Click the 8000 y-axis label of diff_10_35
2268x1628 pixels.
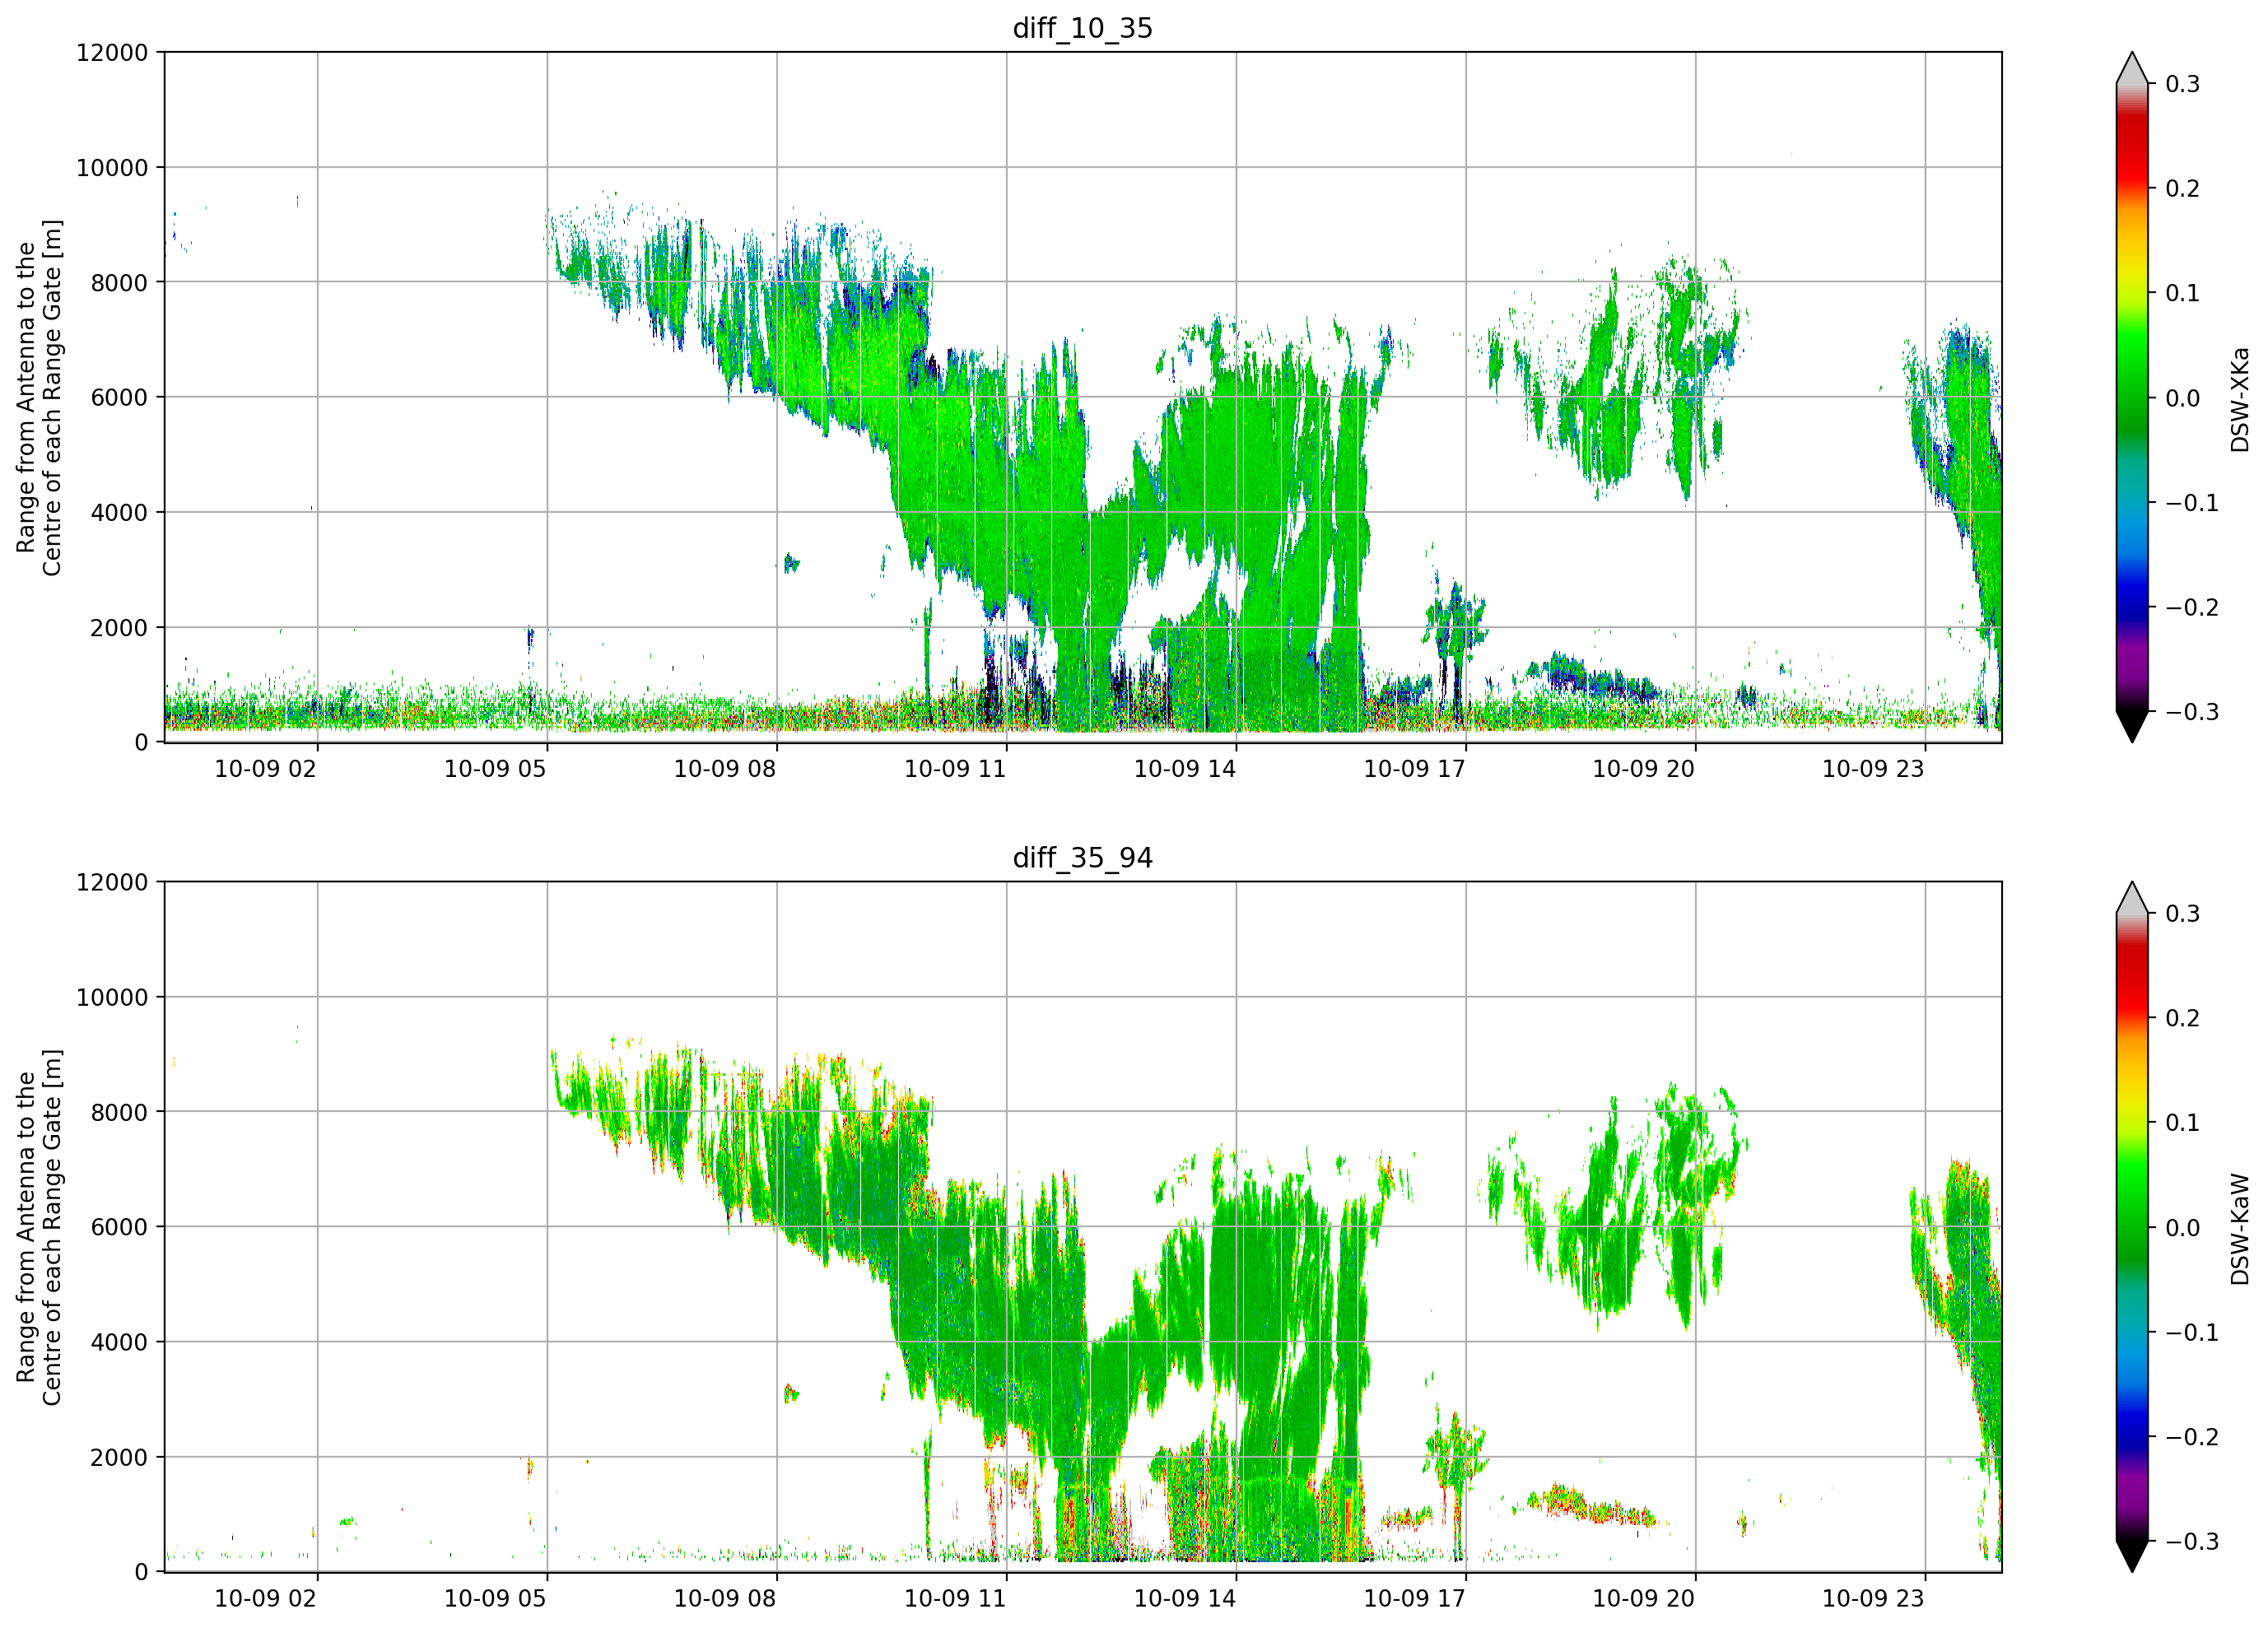pyautogui.click(x=119, y=283)
